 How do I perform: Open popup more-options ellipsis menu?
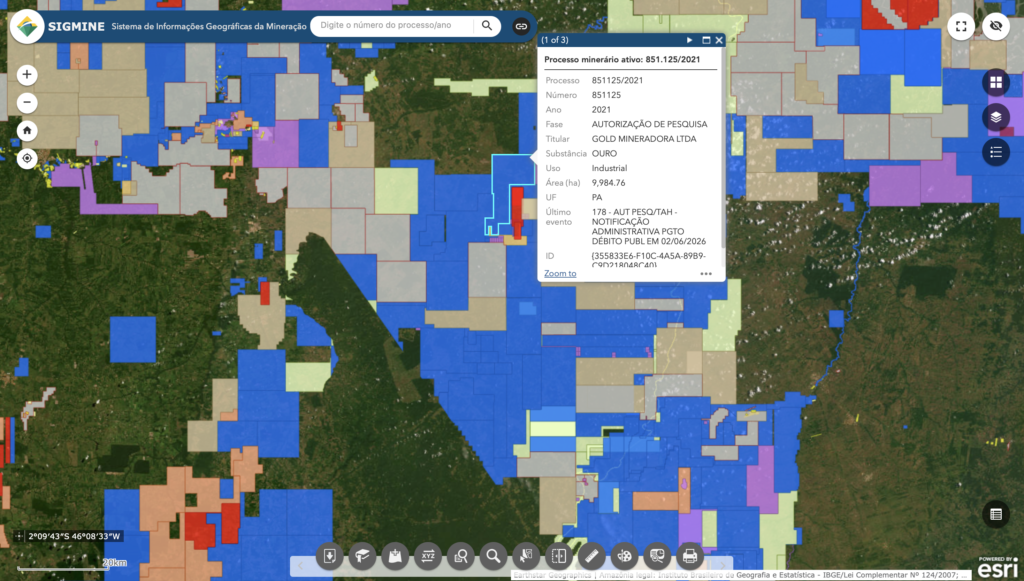pyautogui.click(x=706, y=274)
